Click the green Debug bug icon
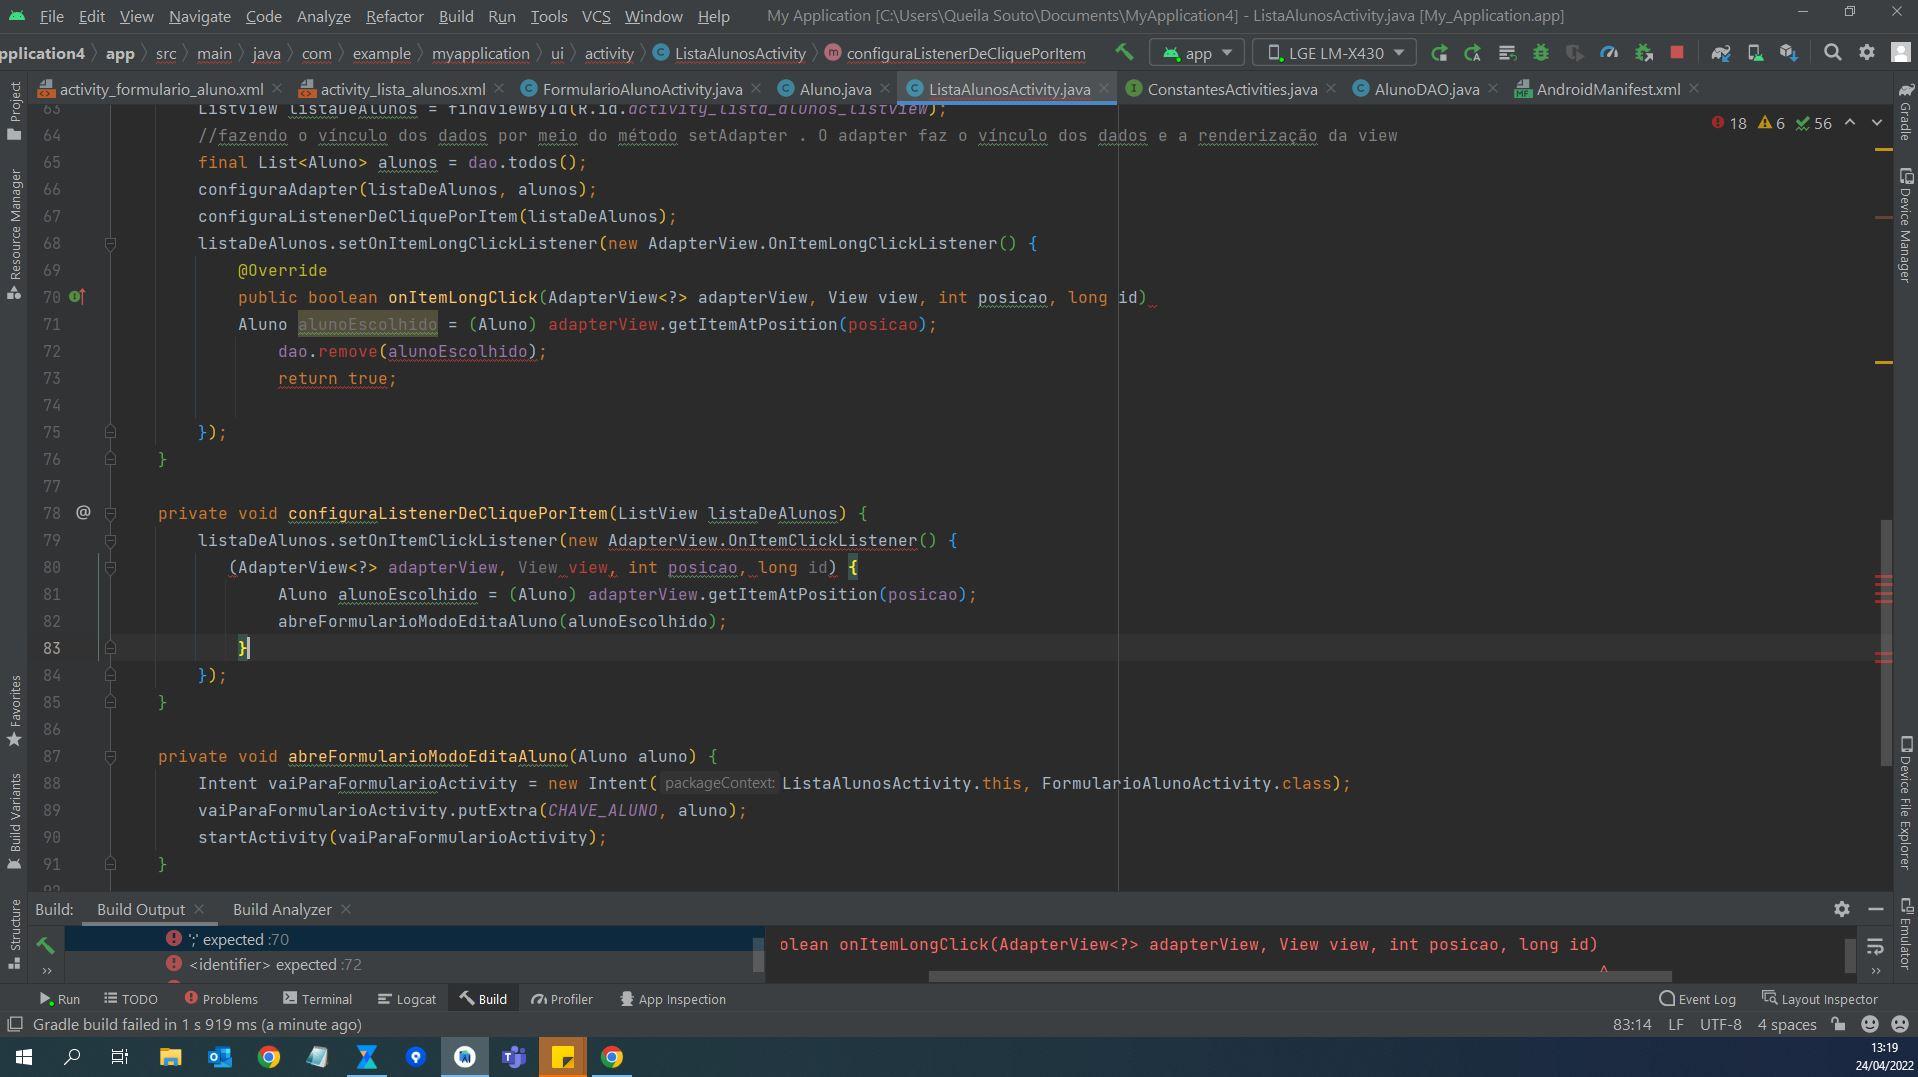This screenshot has width=1918, height=1077. click(x=1541, y=53)
